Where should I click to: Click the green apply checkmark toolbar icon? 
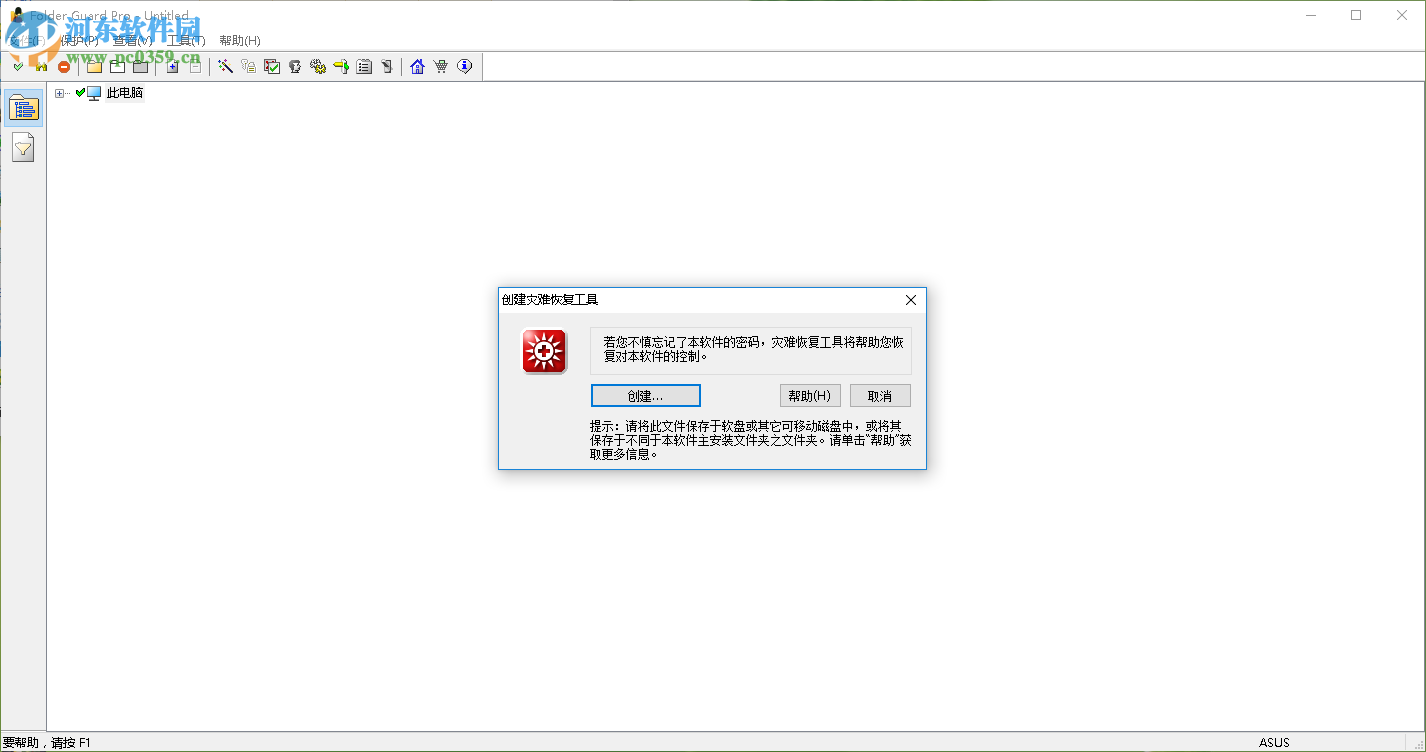coord(16,66)
